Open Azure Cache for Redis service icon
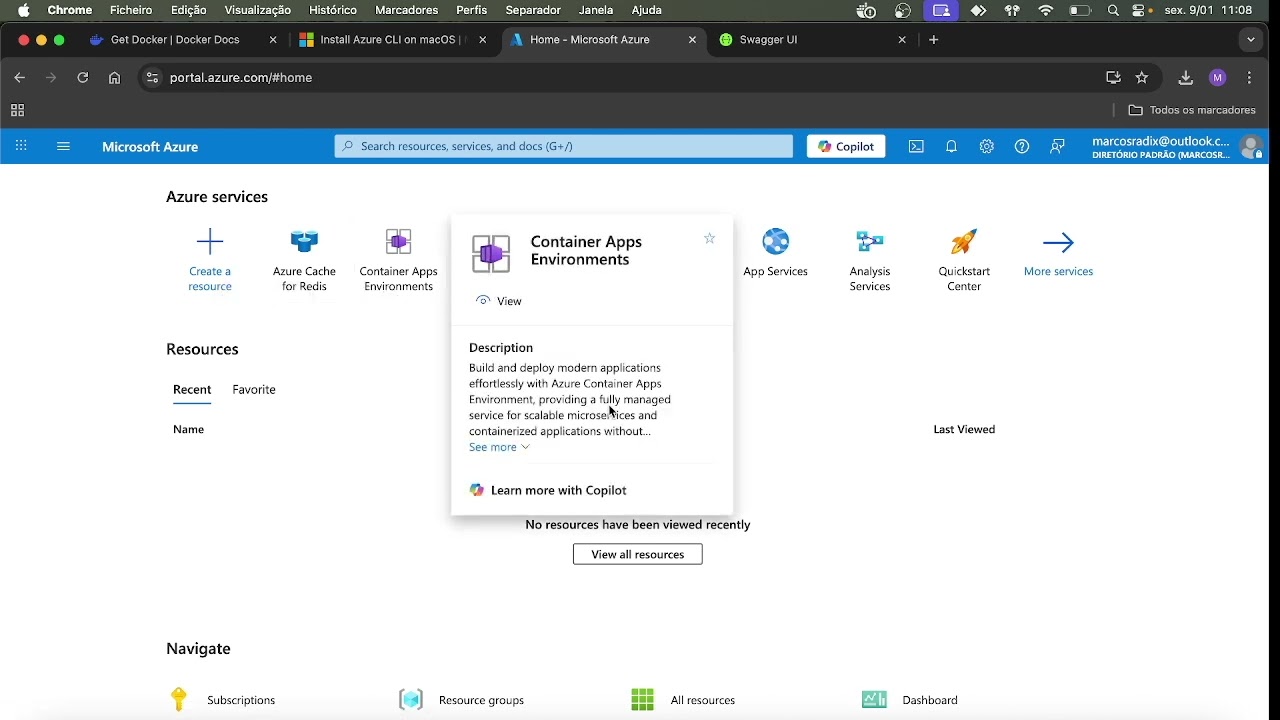Screen dimensions: 1280x720 304,241
